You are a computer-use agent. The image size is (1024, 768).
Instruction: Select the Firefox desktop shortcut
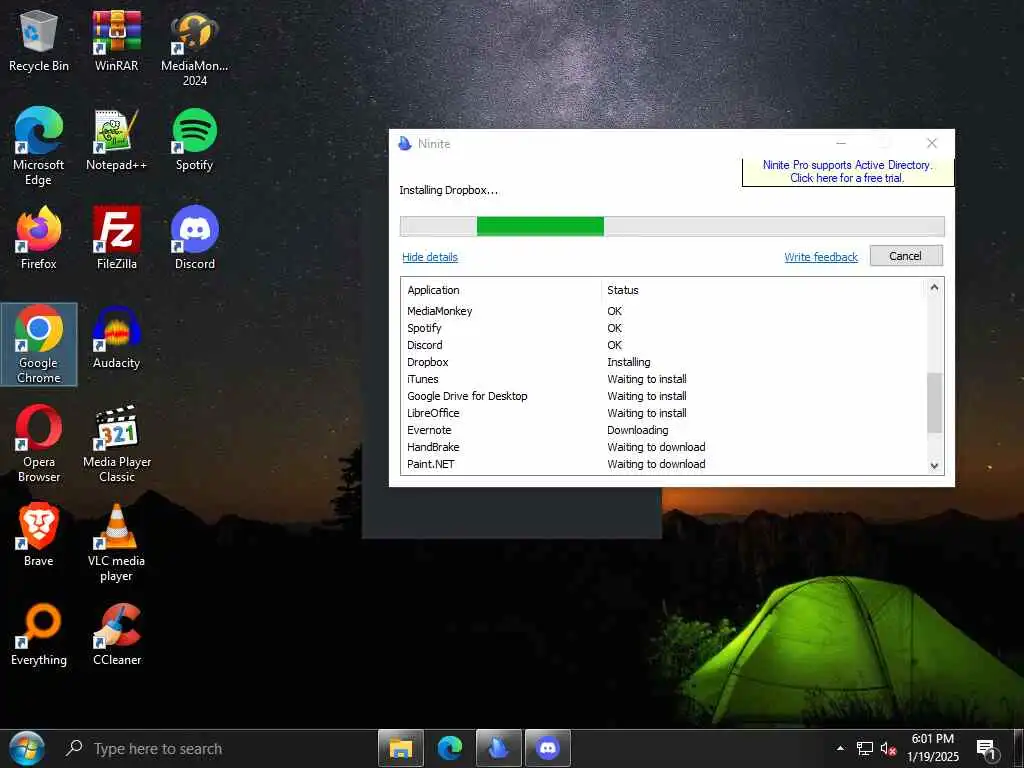click(39, 238)
